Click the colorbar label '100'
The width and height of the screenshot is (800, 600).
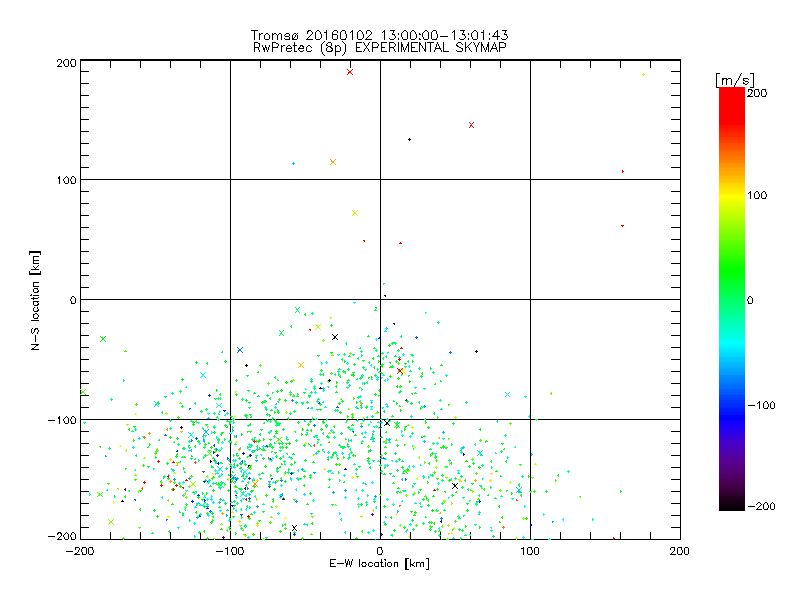point(757,195)
